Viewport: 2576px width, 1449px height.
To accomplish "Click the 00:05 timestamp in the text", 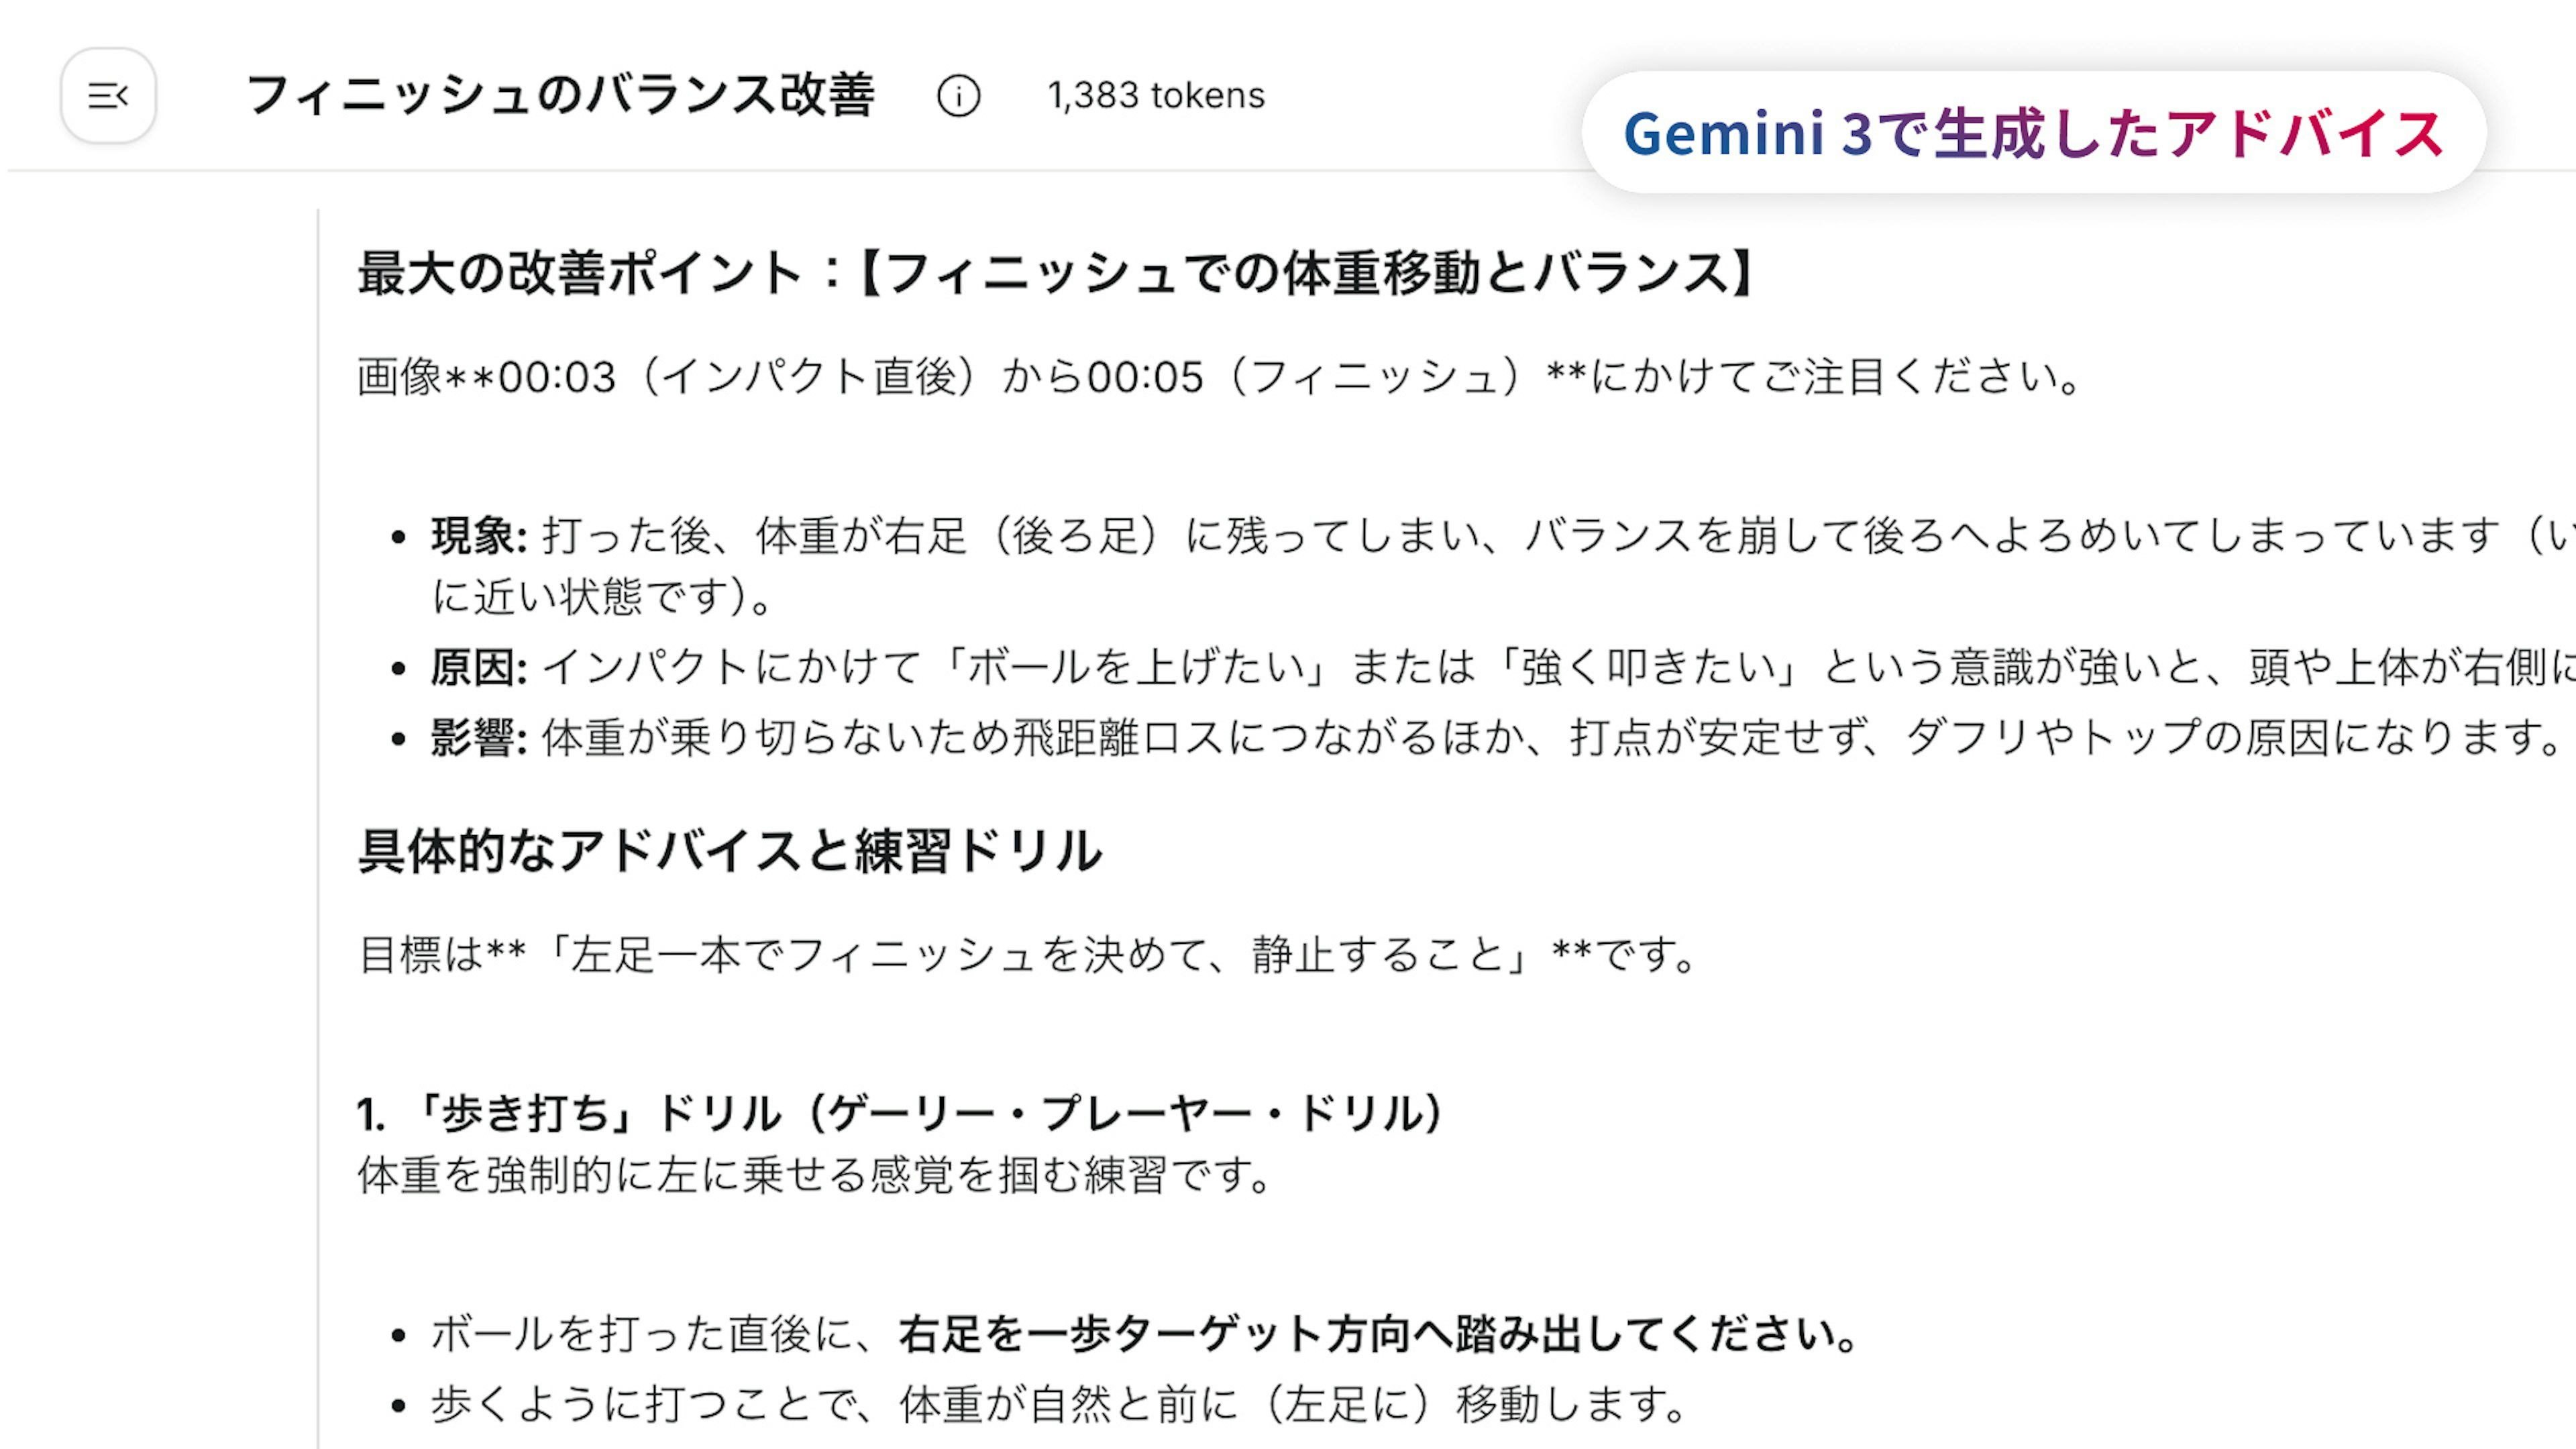I will point(1145,377).
